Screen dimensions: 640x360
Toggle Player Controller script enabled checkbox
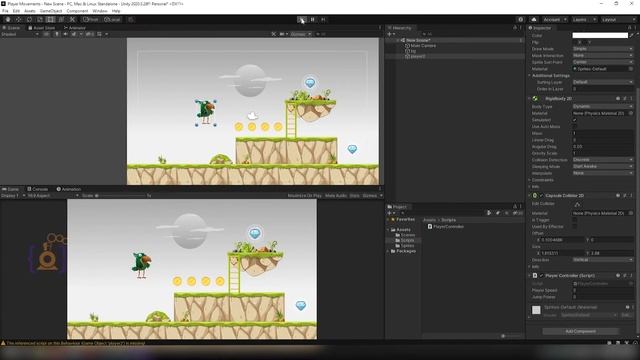click(542, 276)
